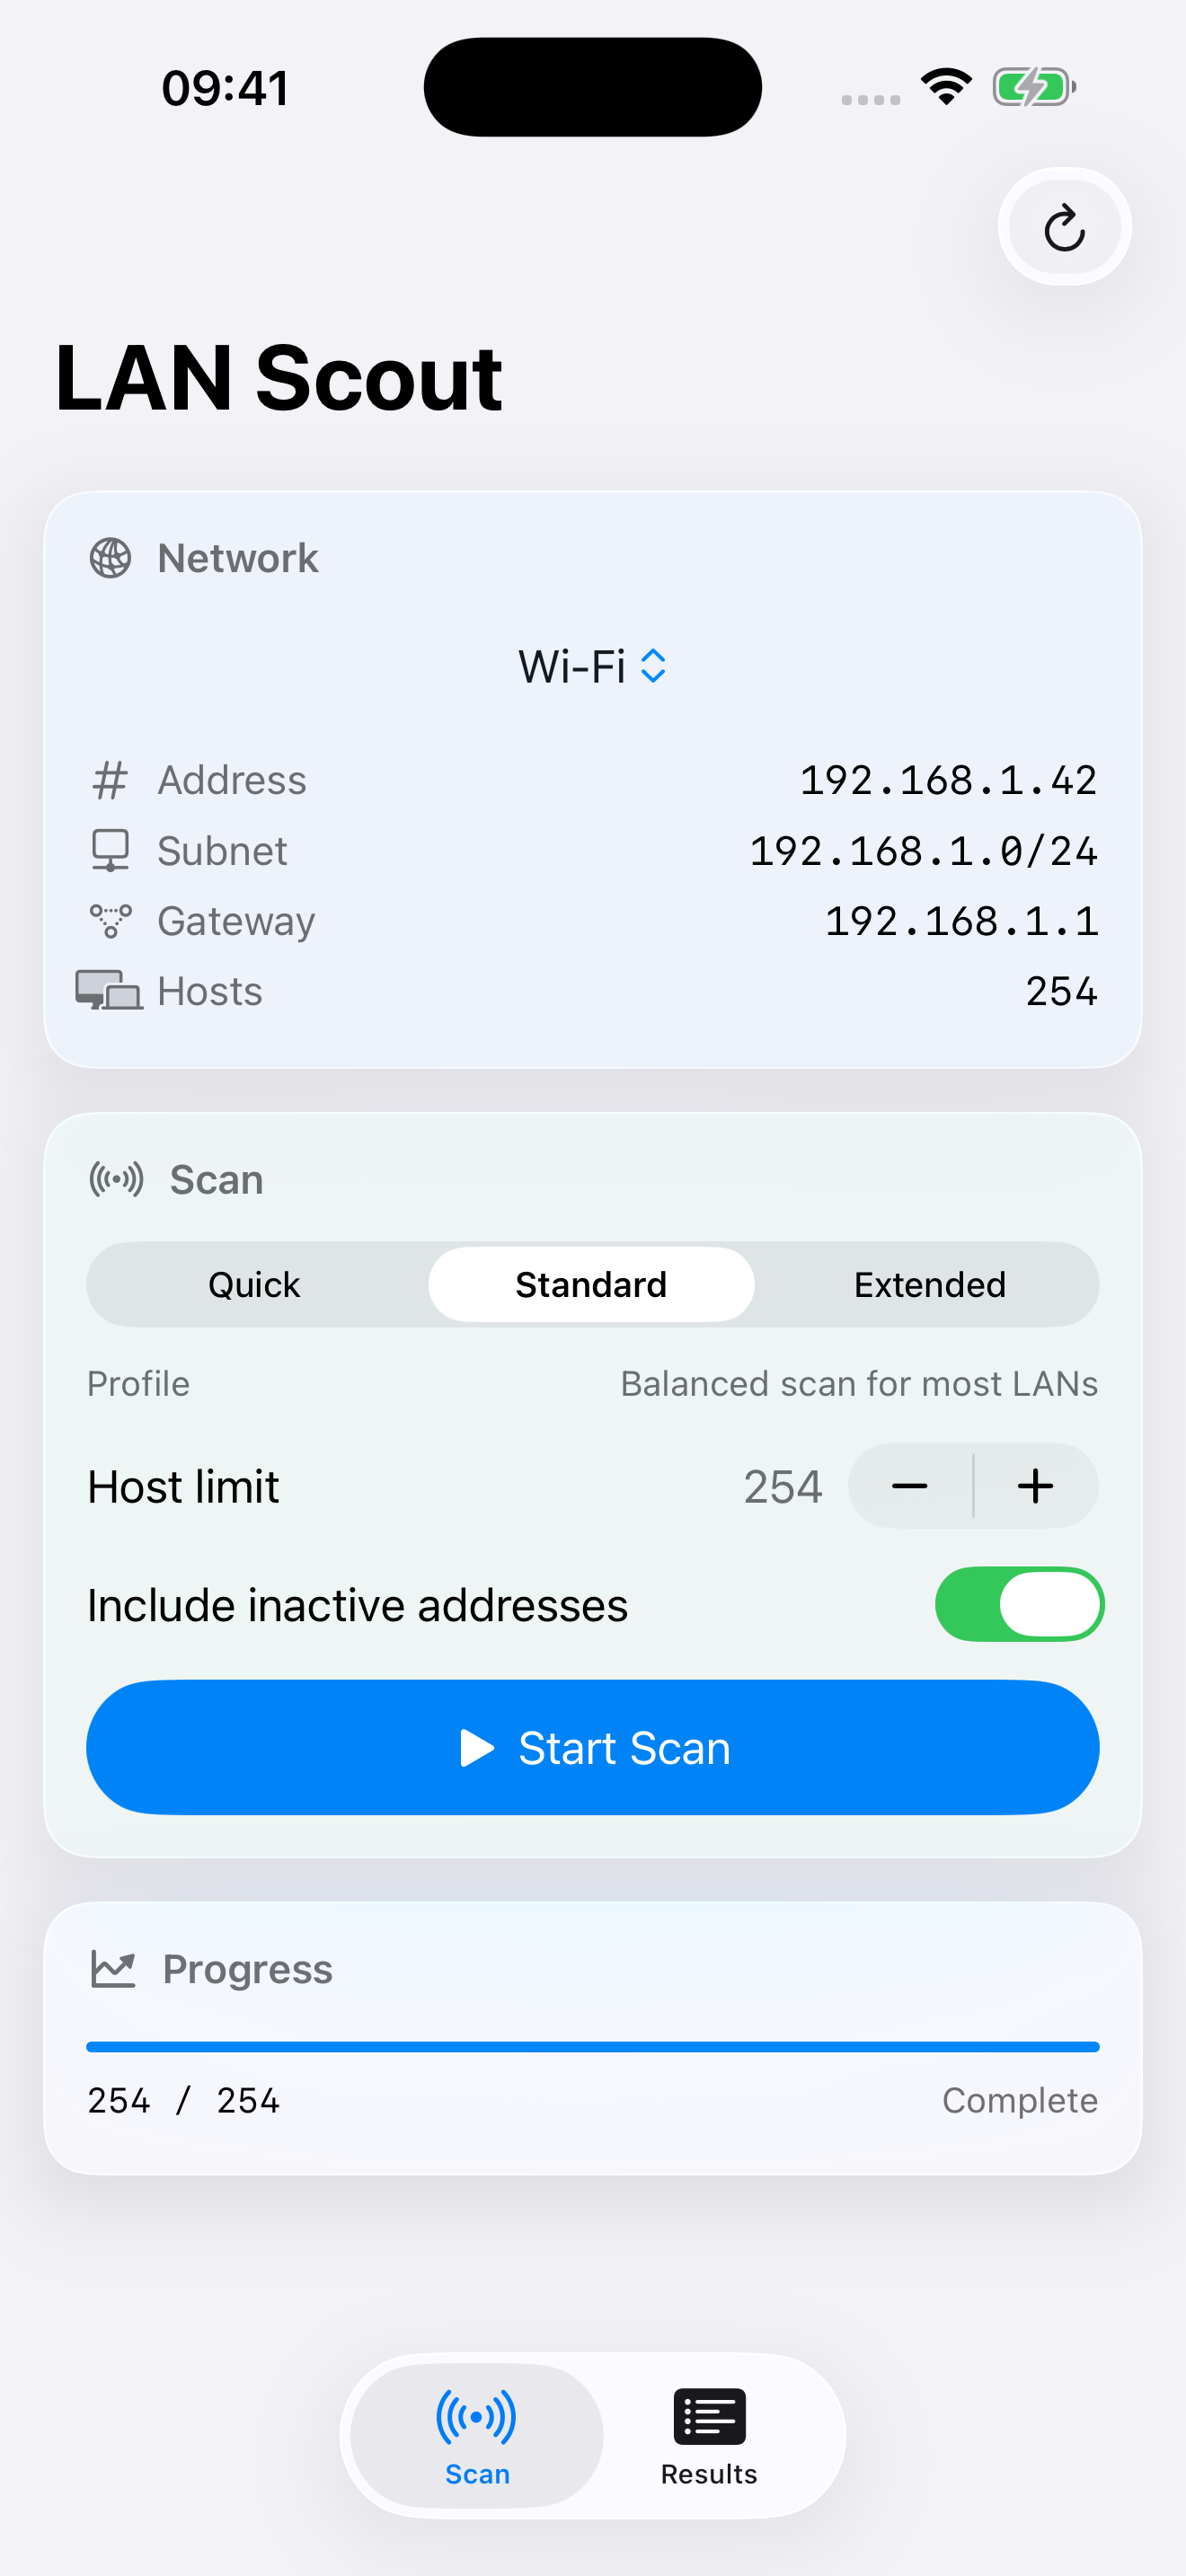Click the Address row label

point(232,780)
